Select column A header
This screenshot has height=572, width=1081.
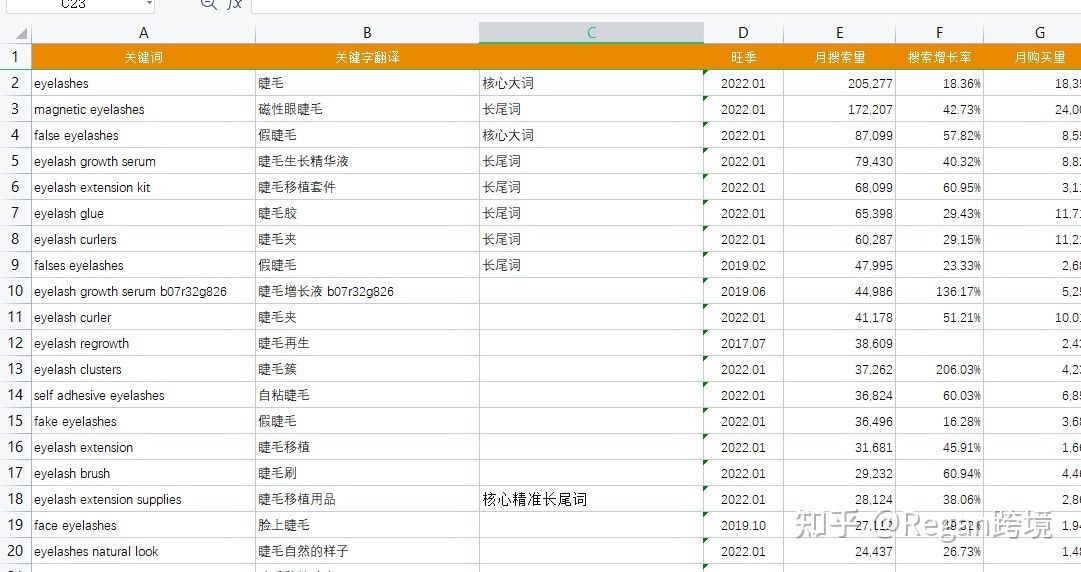(143, 33)
